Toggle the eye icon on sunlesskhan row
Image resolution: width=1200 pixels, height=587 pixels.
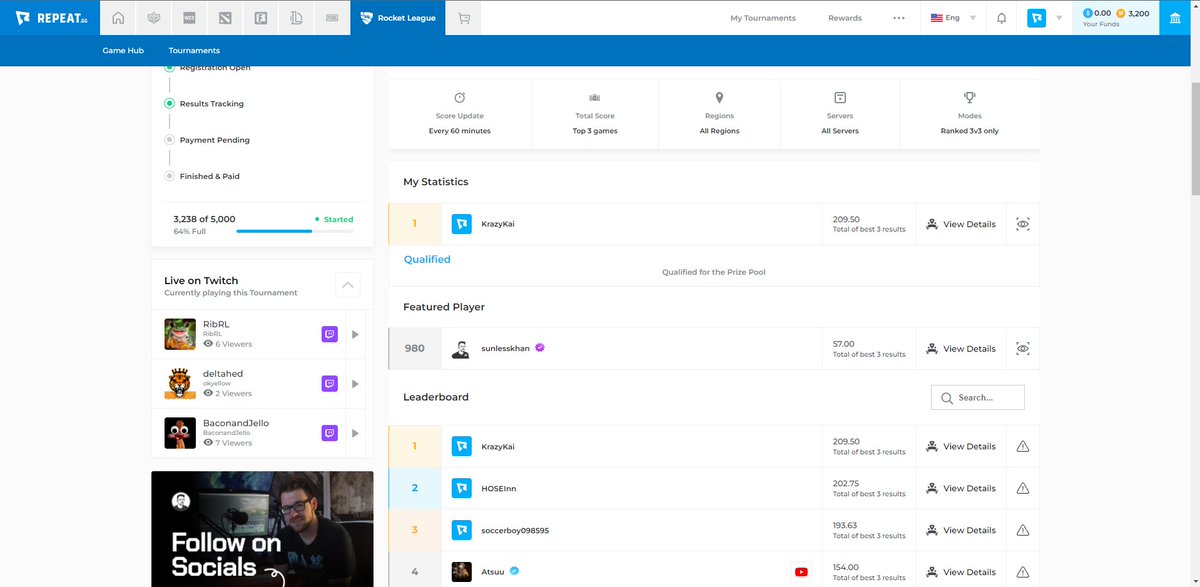(x=1022, y=348)
